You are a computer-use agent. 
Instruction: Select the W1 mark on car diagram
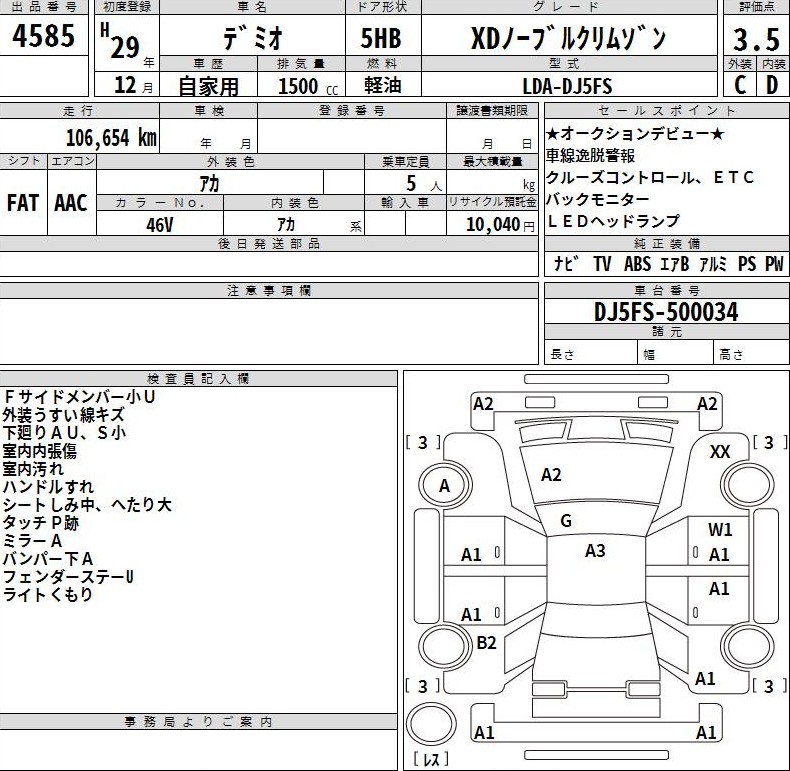[x=720, y=530]
